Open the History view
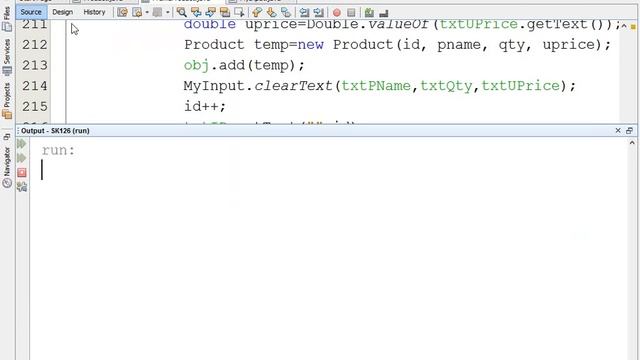640x360 pixels. 94,12
